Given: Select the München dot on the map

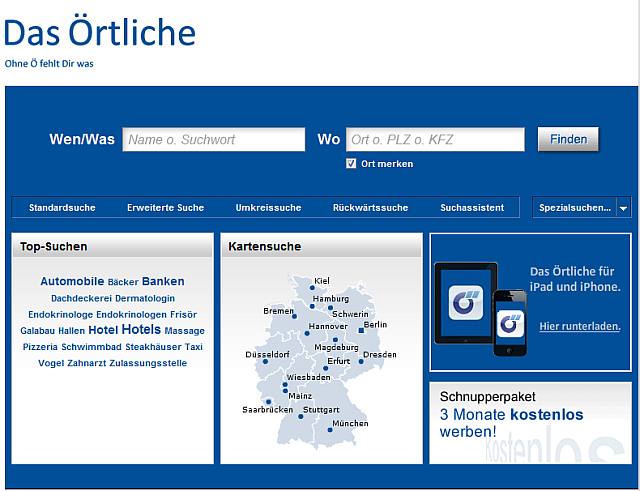Looking at the screenshot, I should [x=330, y=430].
